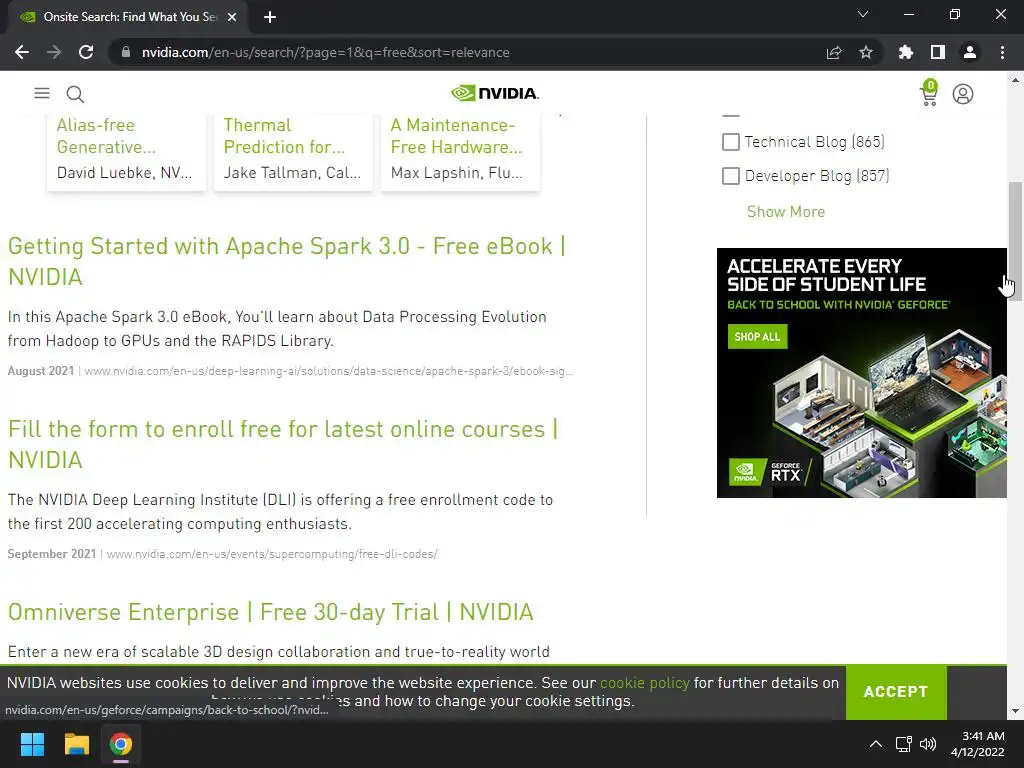Open the cookie policy link
The height and width of the screenshot is (768, 1024).
(645, 682)
